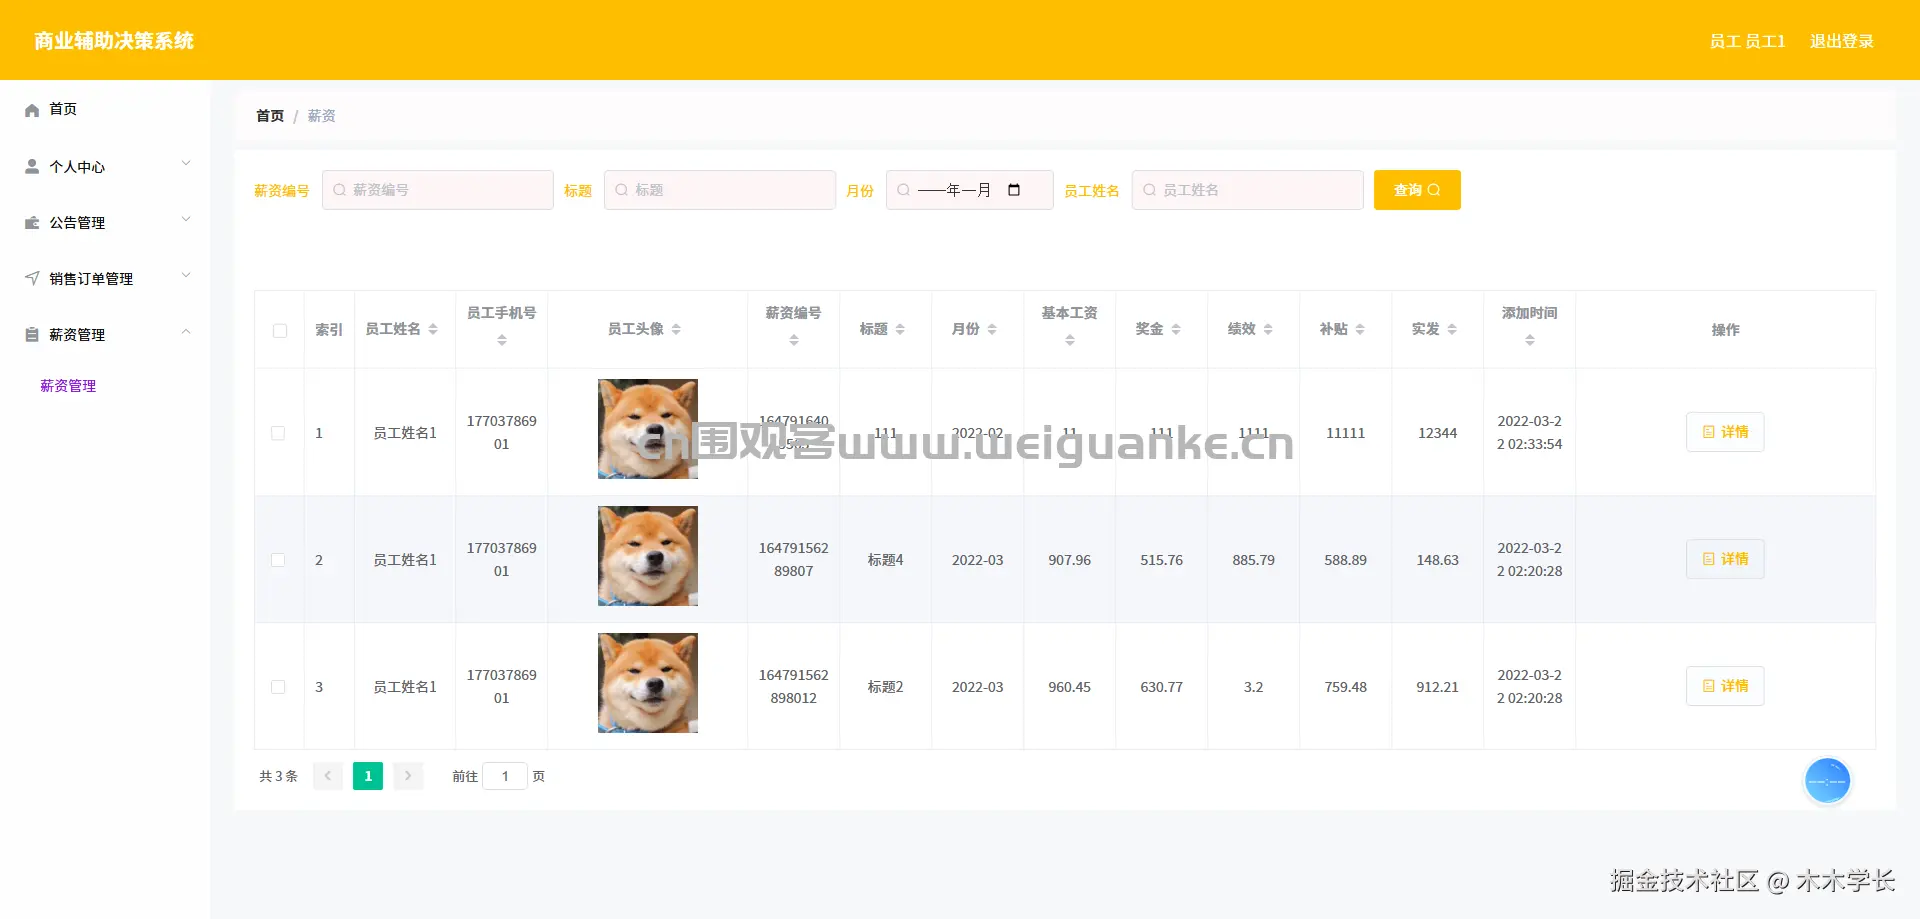Click the employee avatar in row 1

click(648, 429)
